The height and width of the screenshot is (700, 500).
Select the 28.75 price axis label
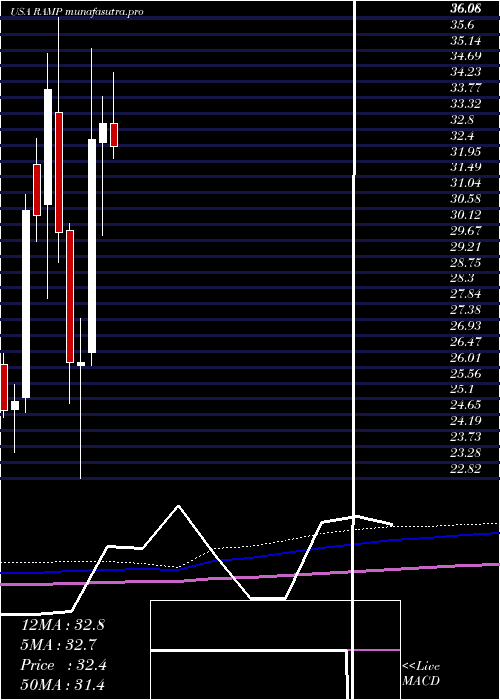coord(466,262)
